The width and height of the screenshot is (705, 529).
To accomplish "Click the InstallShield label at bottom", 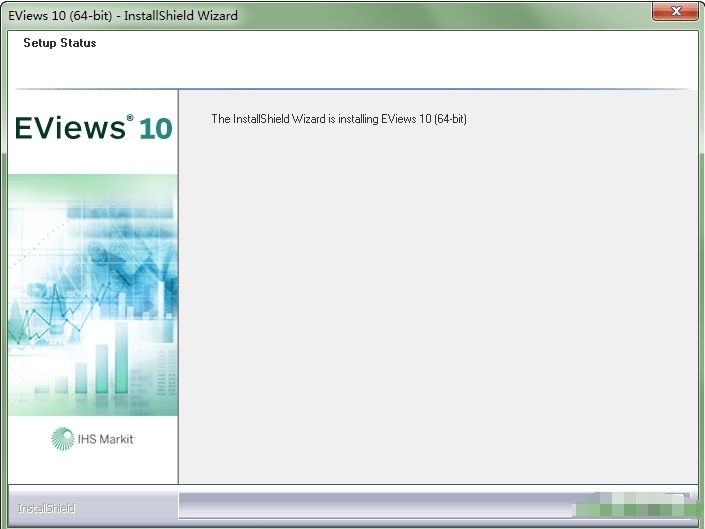I will (x=46, y=508).
